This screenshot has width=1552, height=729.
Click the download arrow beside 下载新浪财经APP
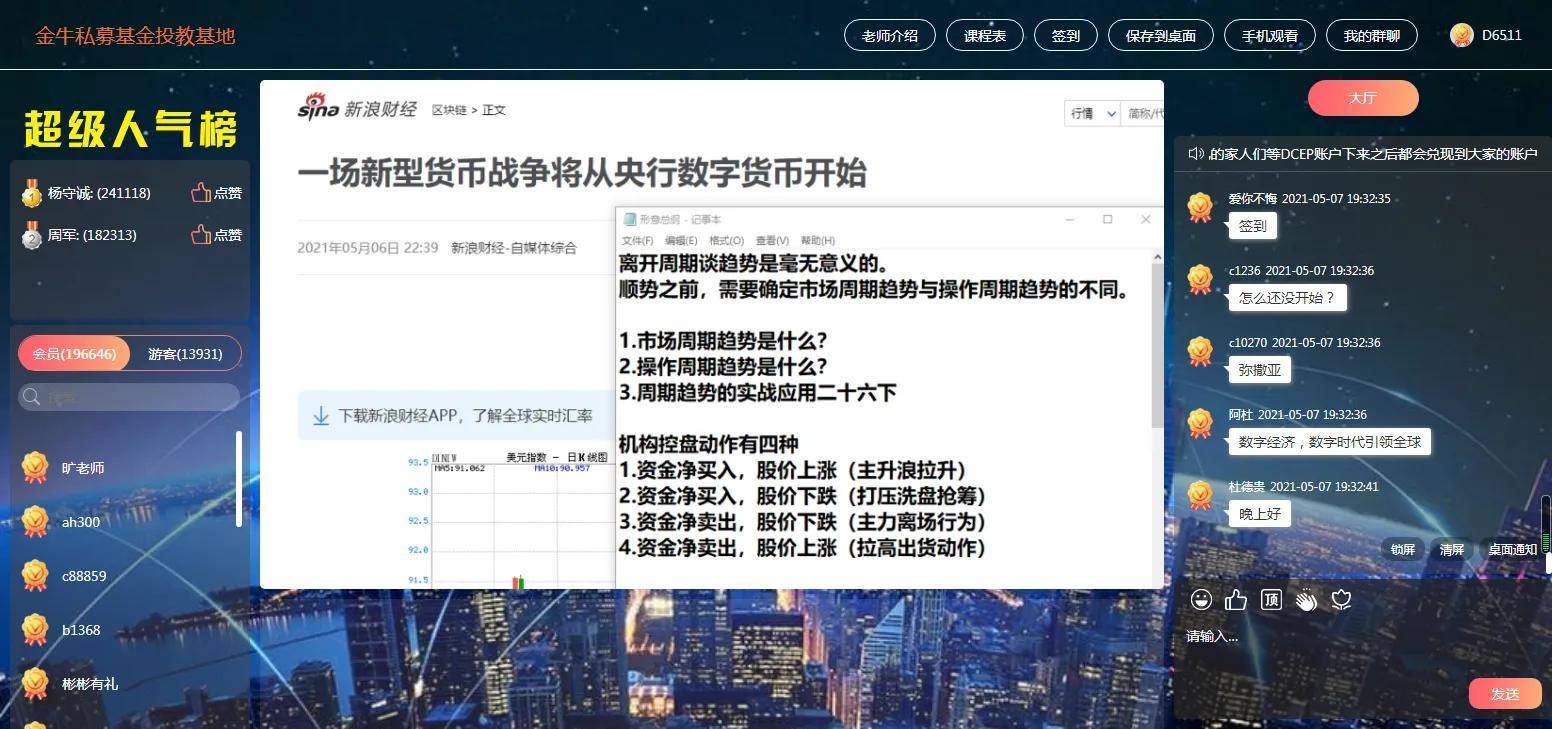(321, 413)
